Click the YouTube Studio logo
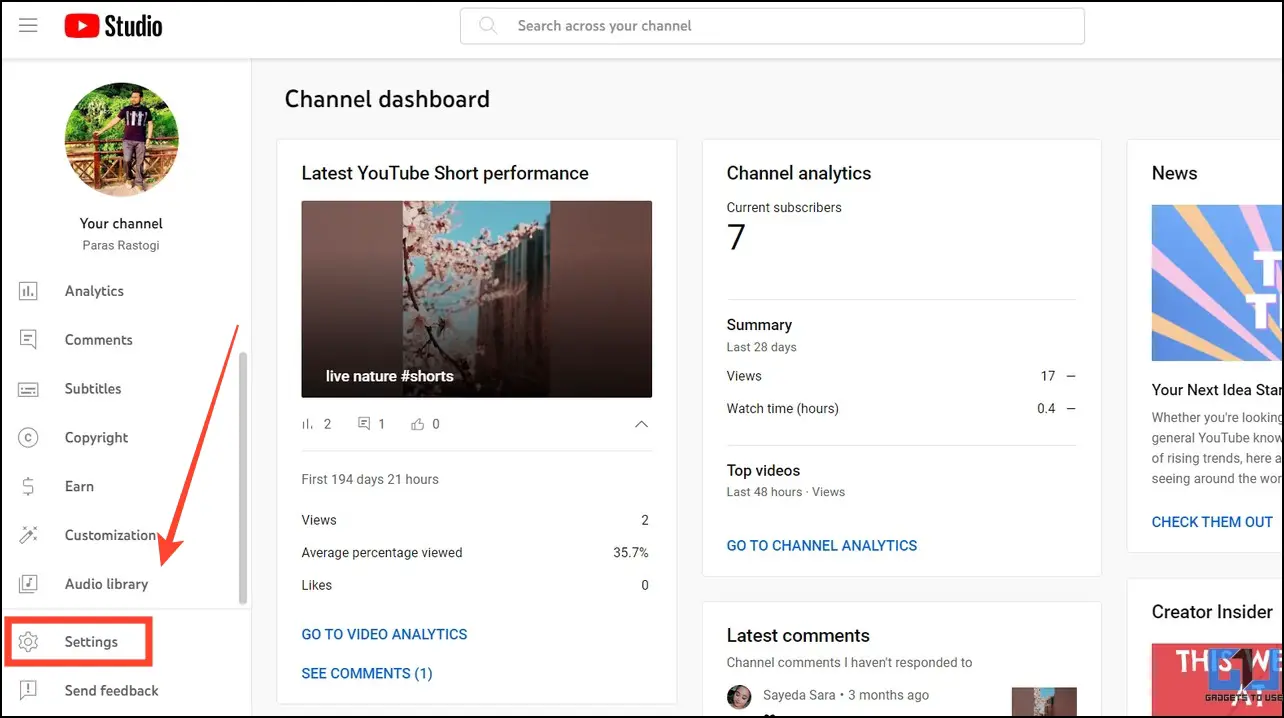 (x=113, y=26)
